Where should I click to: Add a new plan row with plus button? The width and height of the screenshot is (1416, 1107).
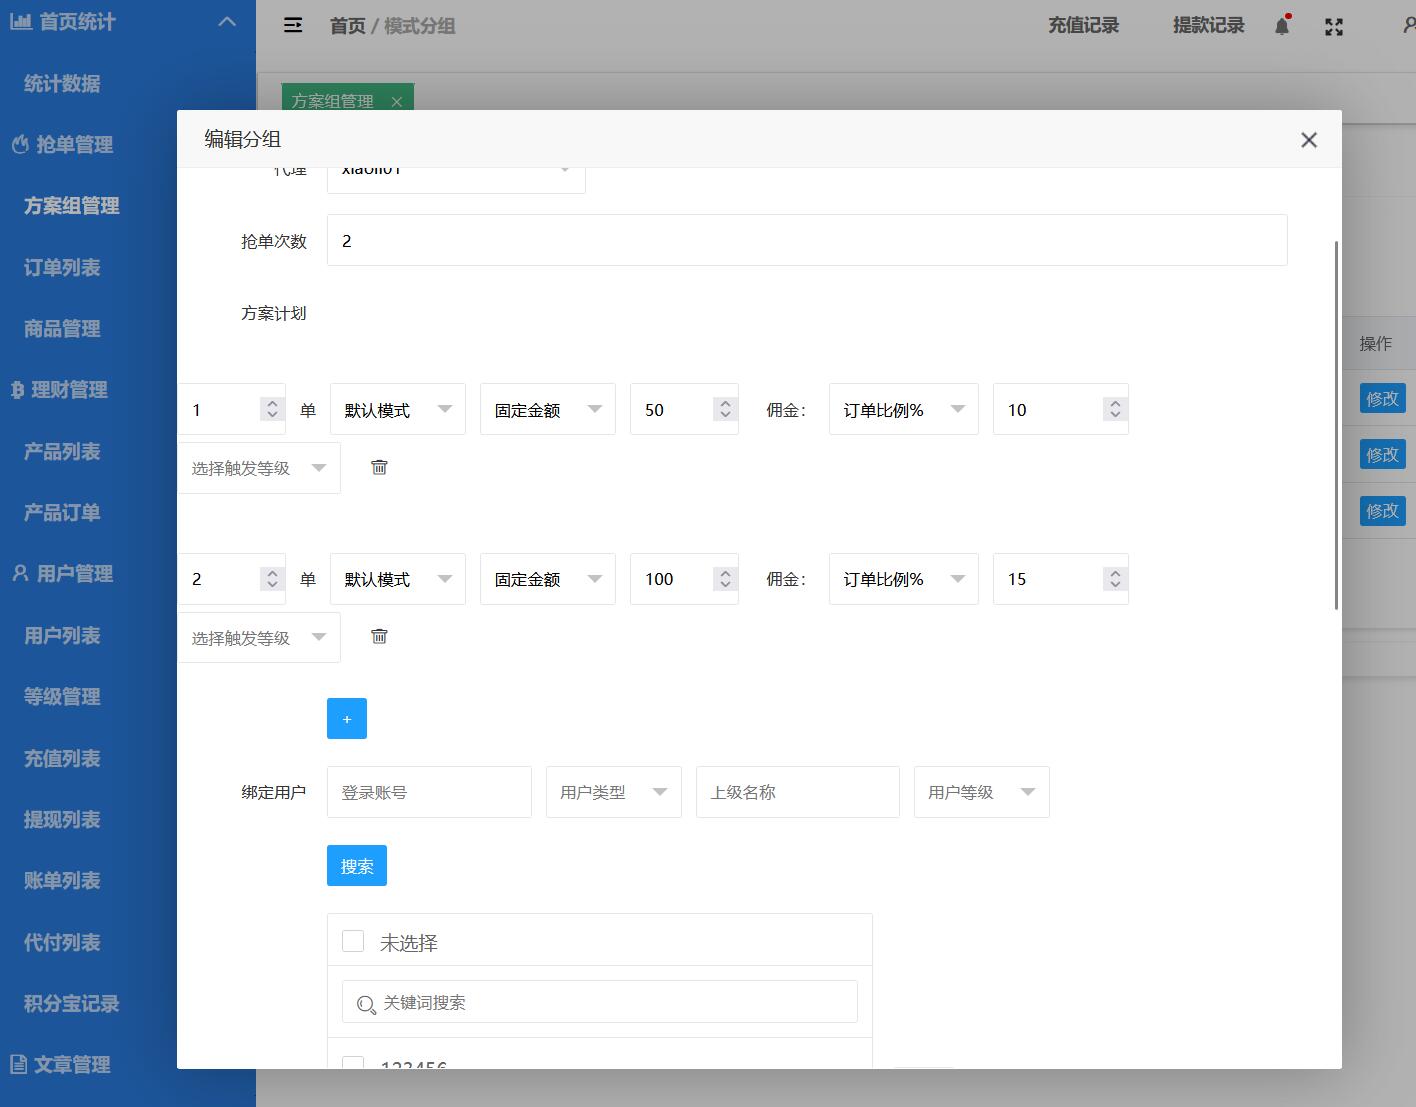click(347, 719)
